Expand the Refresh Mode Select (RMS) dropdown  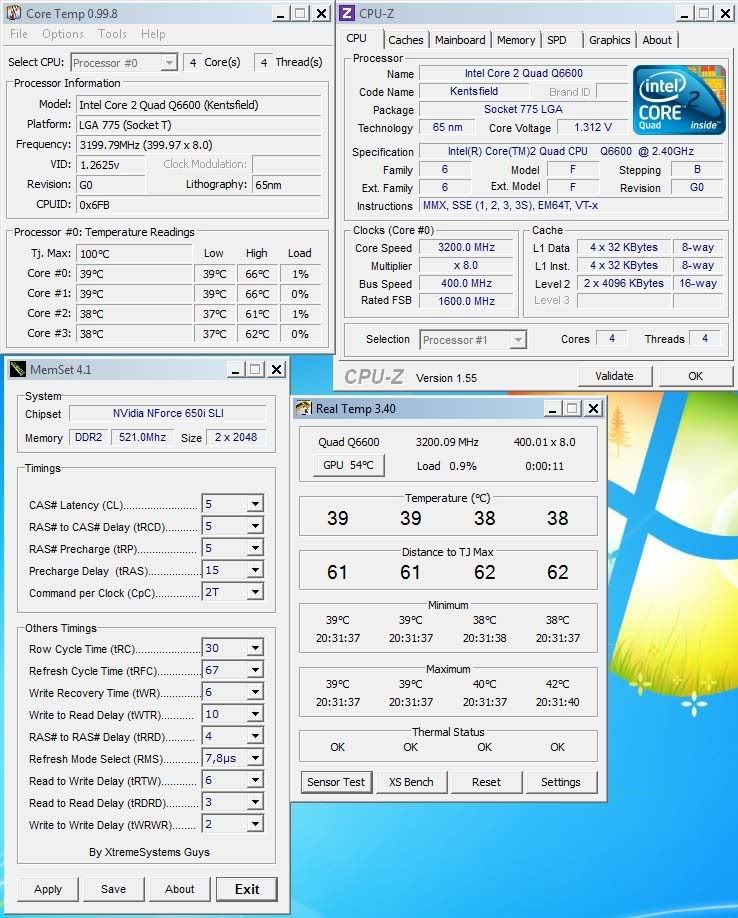click(x=255, y=758)
